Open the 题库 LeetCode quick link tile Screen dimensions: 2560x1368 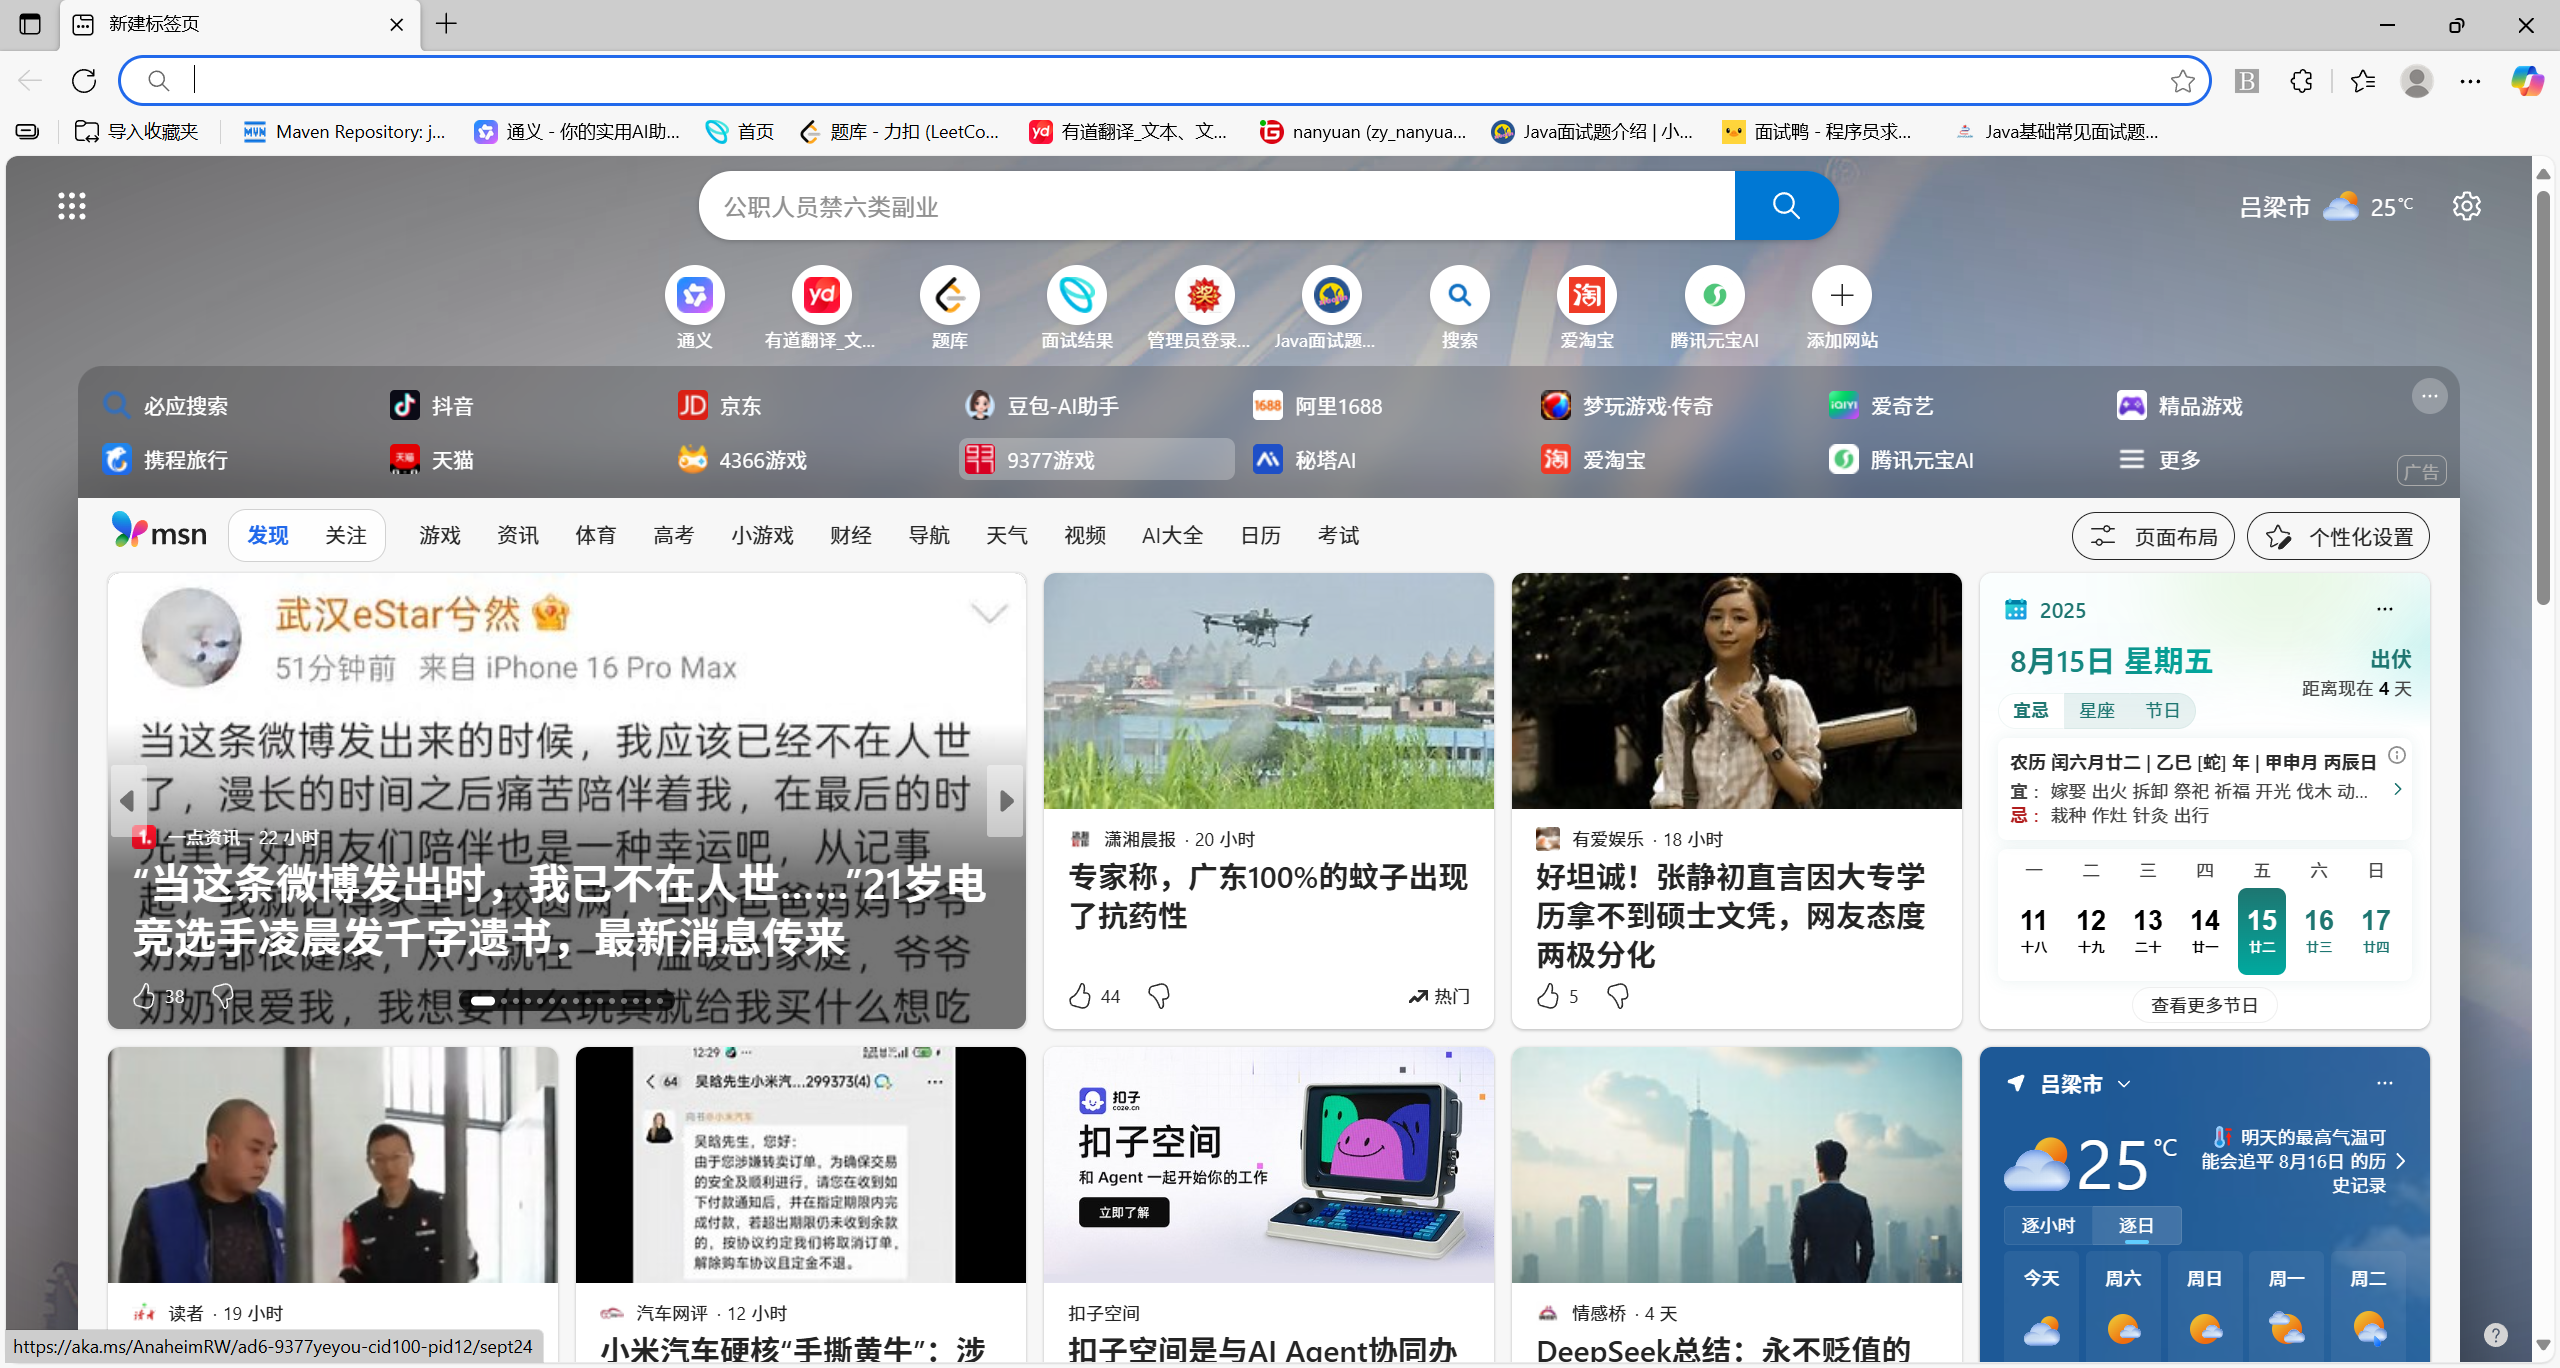tap(949, 308)
